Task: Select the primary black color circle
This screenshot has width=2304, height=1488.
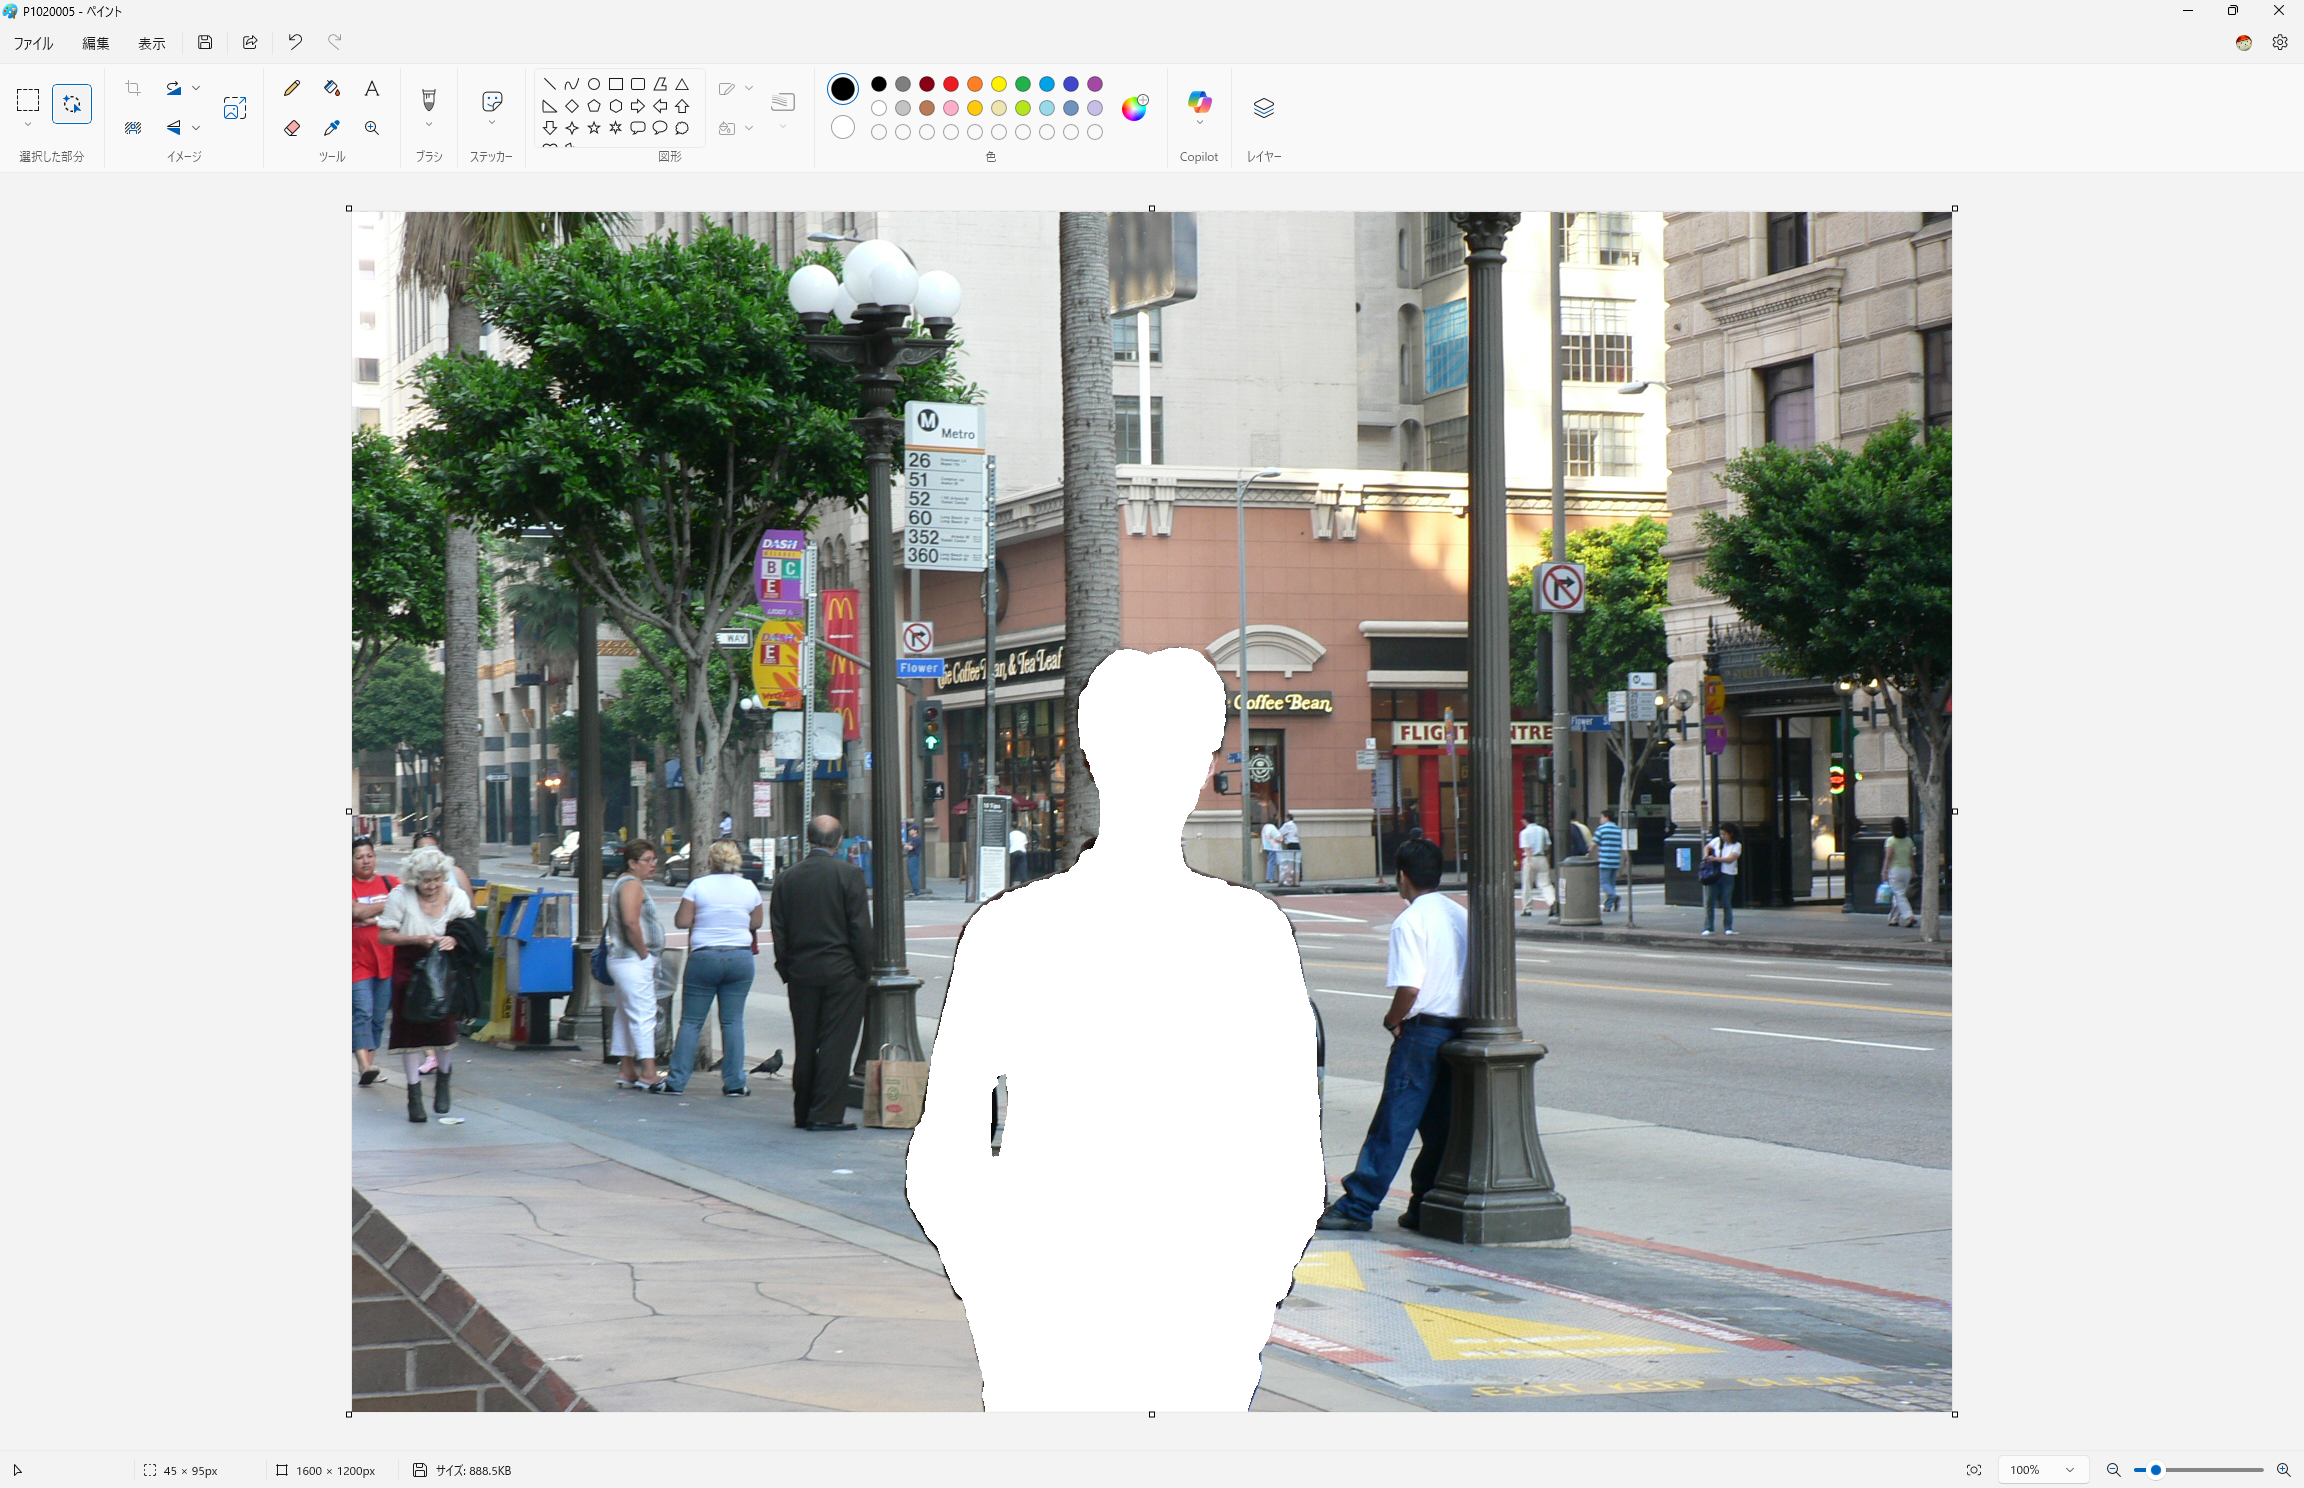Action: [843, 89]
